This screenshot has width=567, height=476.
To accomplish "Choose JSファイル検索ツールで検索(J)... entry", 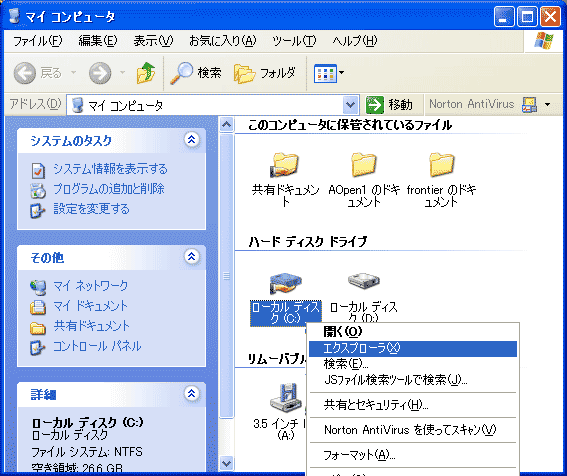I will coord(413,380).
